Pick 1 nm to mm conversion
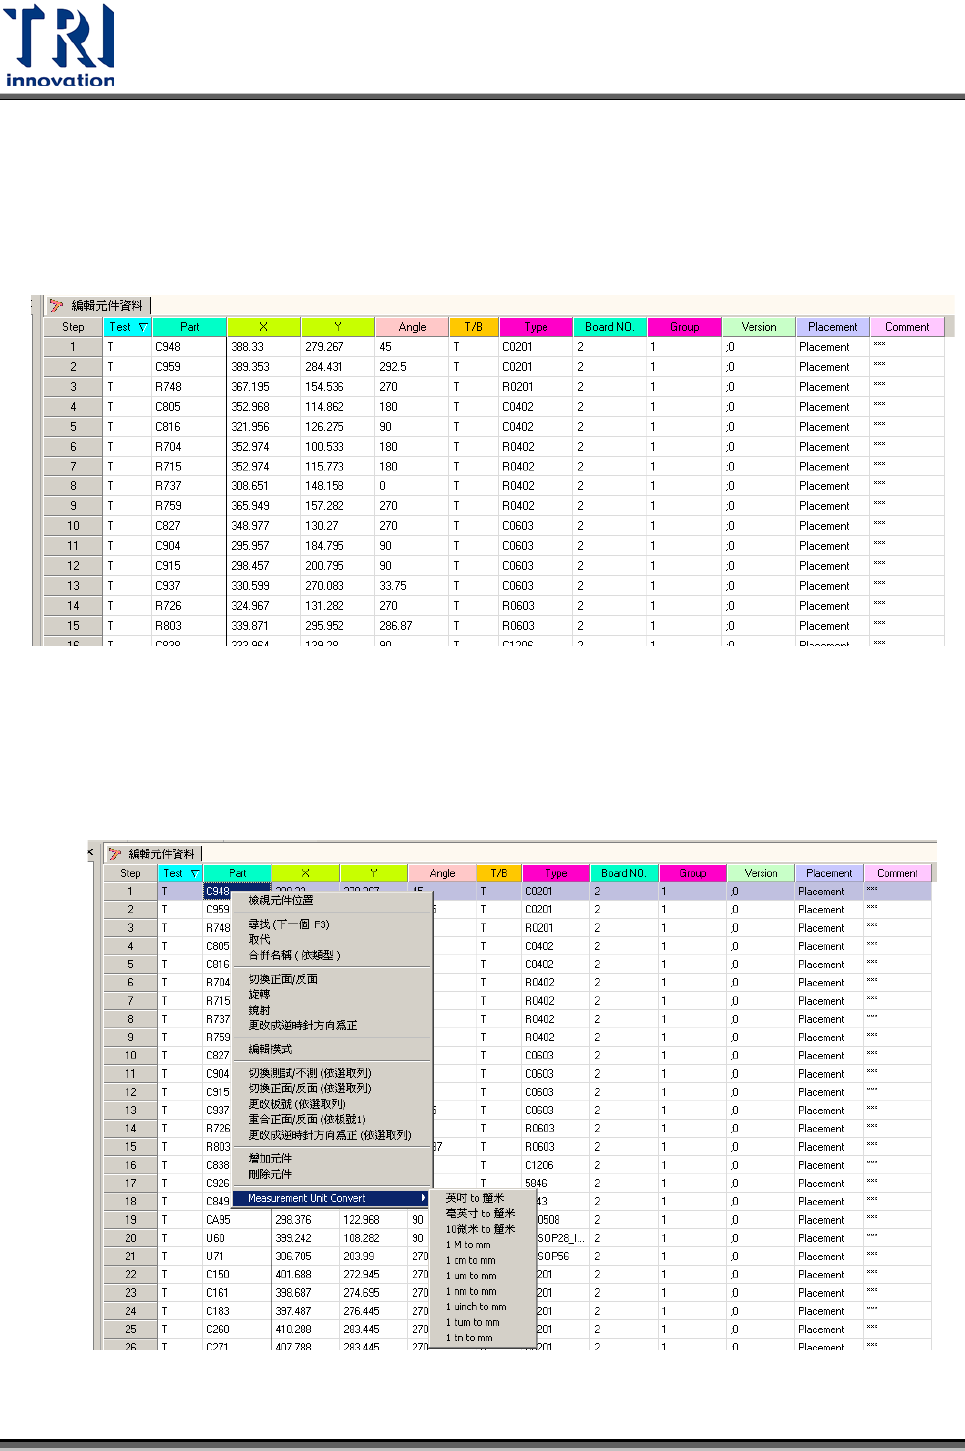This screenshot has width=965, height=1451. [x=471, y=1291]
